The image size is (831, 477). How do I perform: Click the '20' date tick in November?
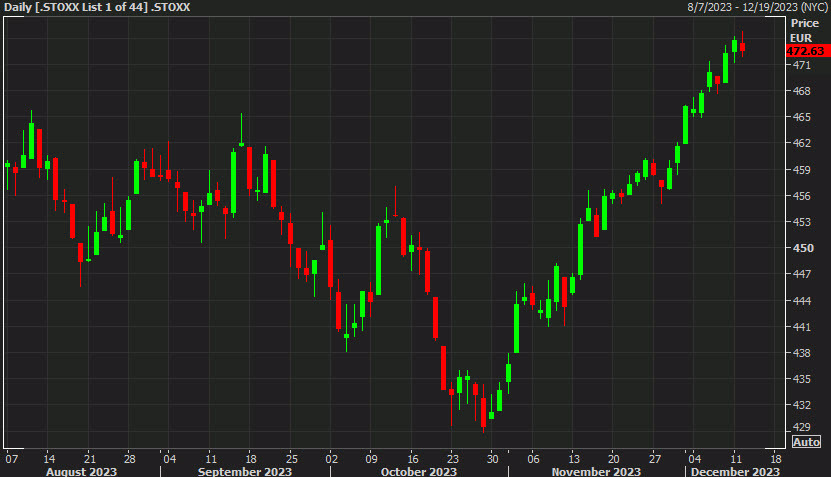pos(613,459)
